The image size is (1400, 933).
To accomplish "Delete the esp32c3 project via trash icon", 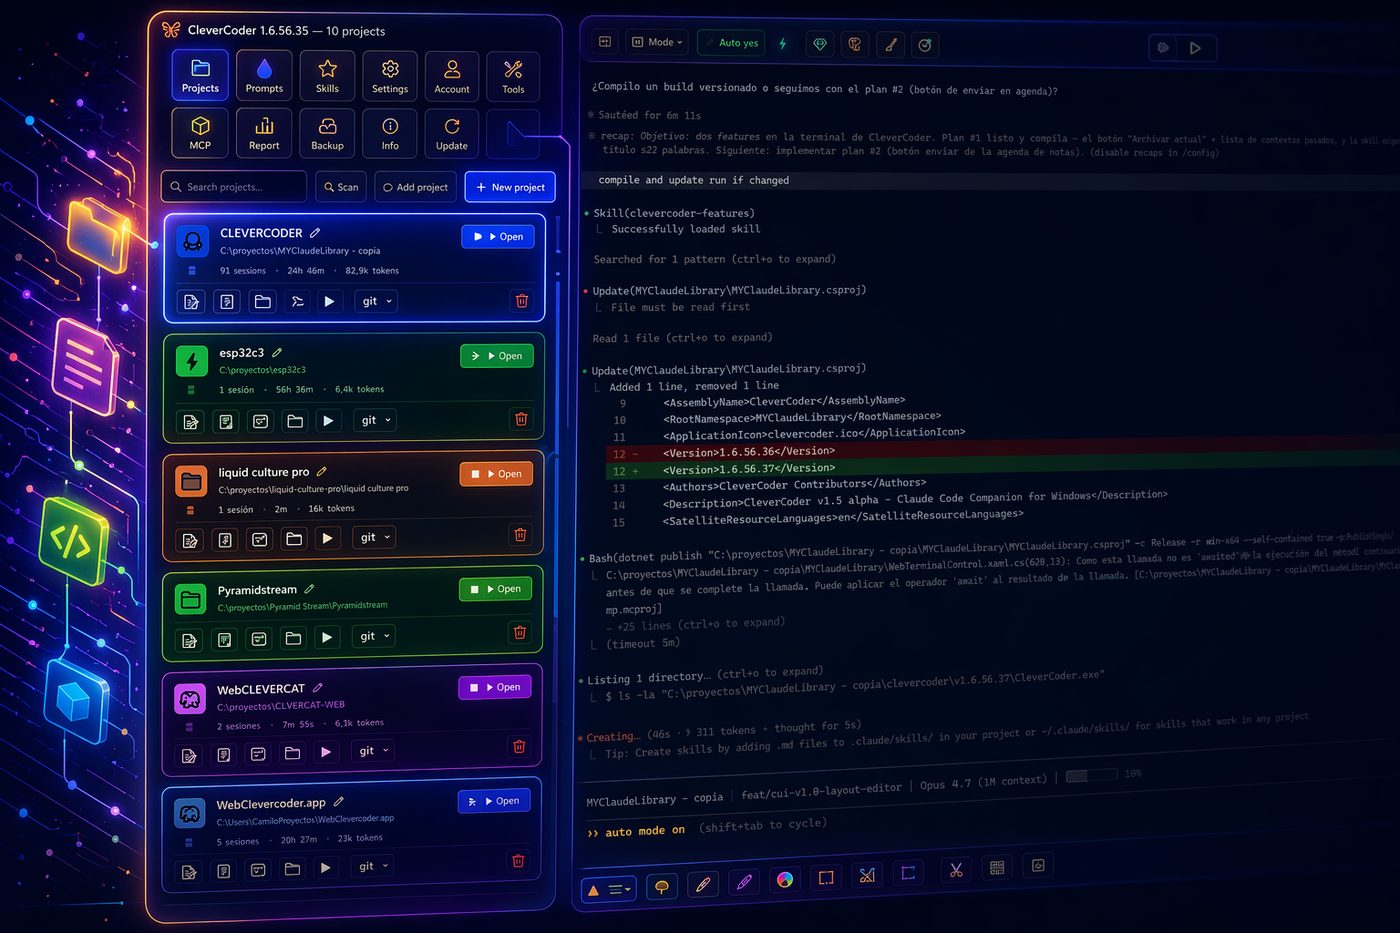I will (x=521, y=419).
